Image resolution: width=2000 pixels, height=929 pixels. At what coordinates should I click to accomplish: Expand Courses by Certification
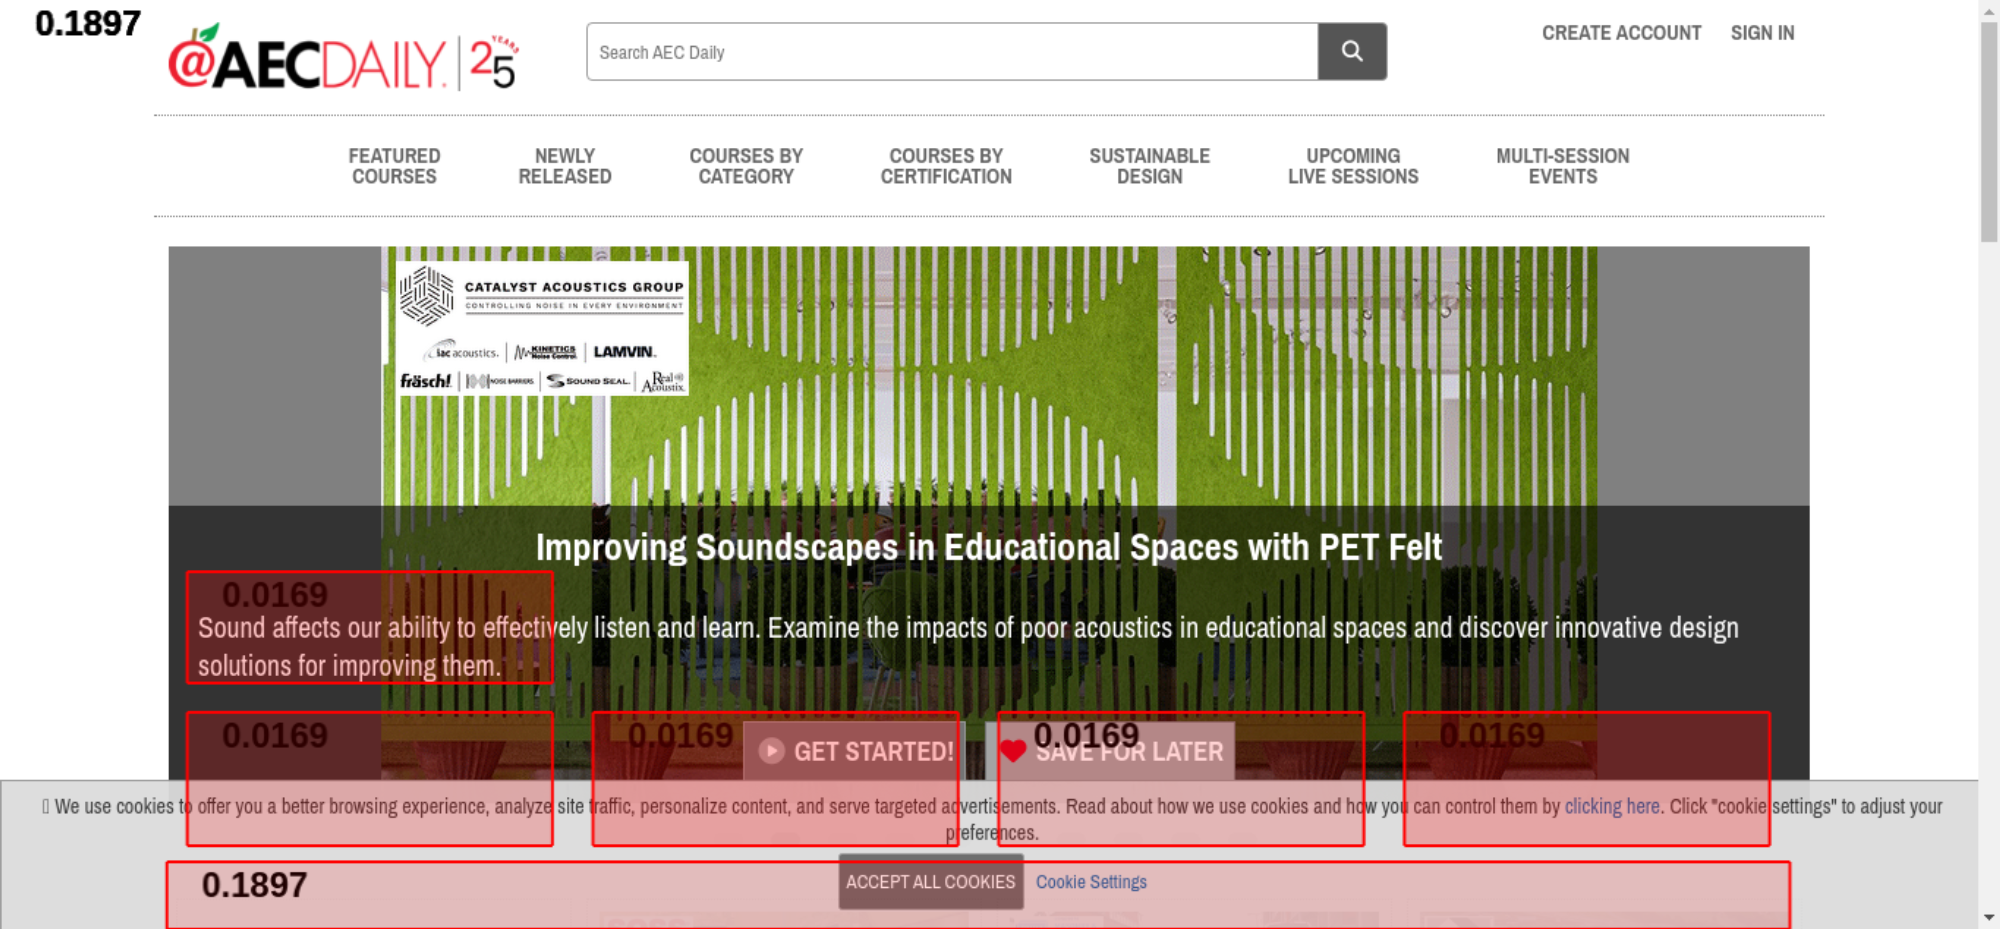(x=946, y=166)
